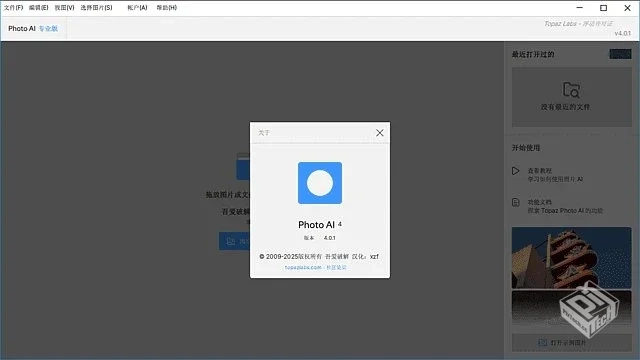The image size is (640, 360).
Task: Click the Photo AI 4 title in dialog
Action: click(320, 224)
